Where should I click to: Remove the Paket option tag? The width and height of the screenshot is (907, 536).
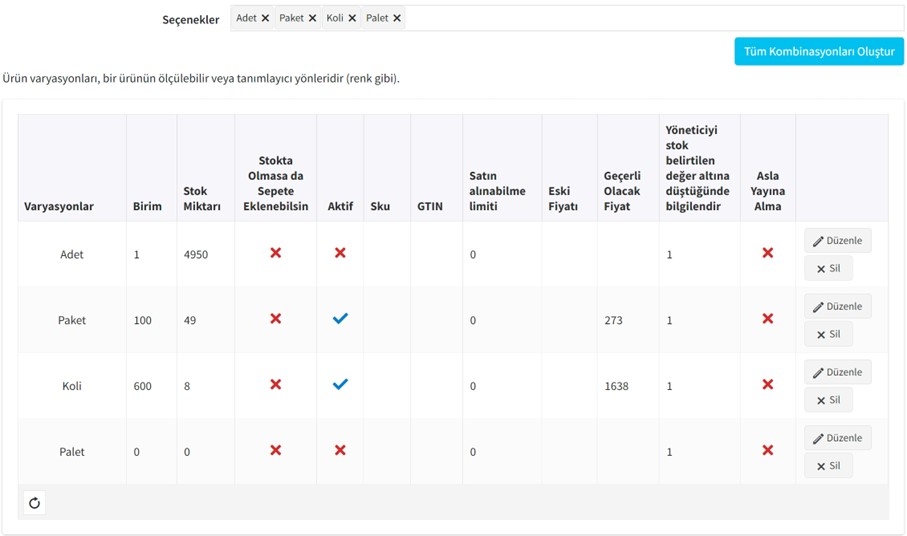click(312, 19)
